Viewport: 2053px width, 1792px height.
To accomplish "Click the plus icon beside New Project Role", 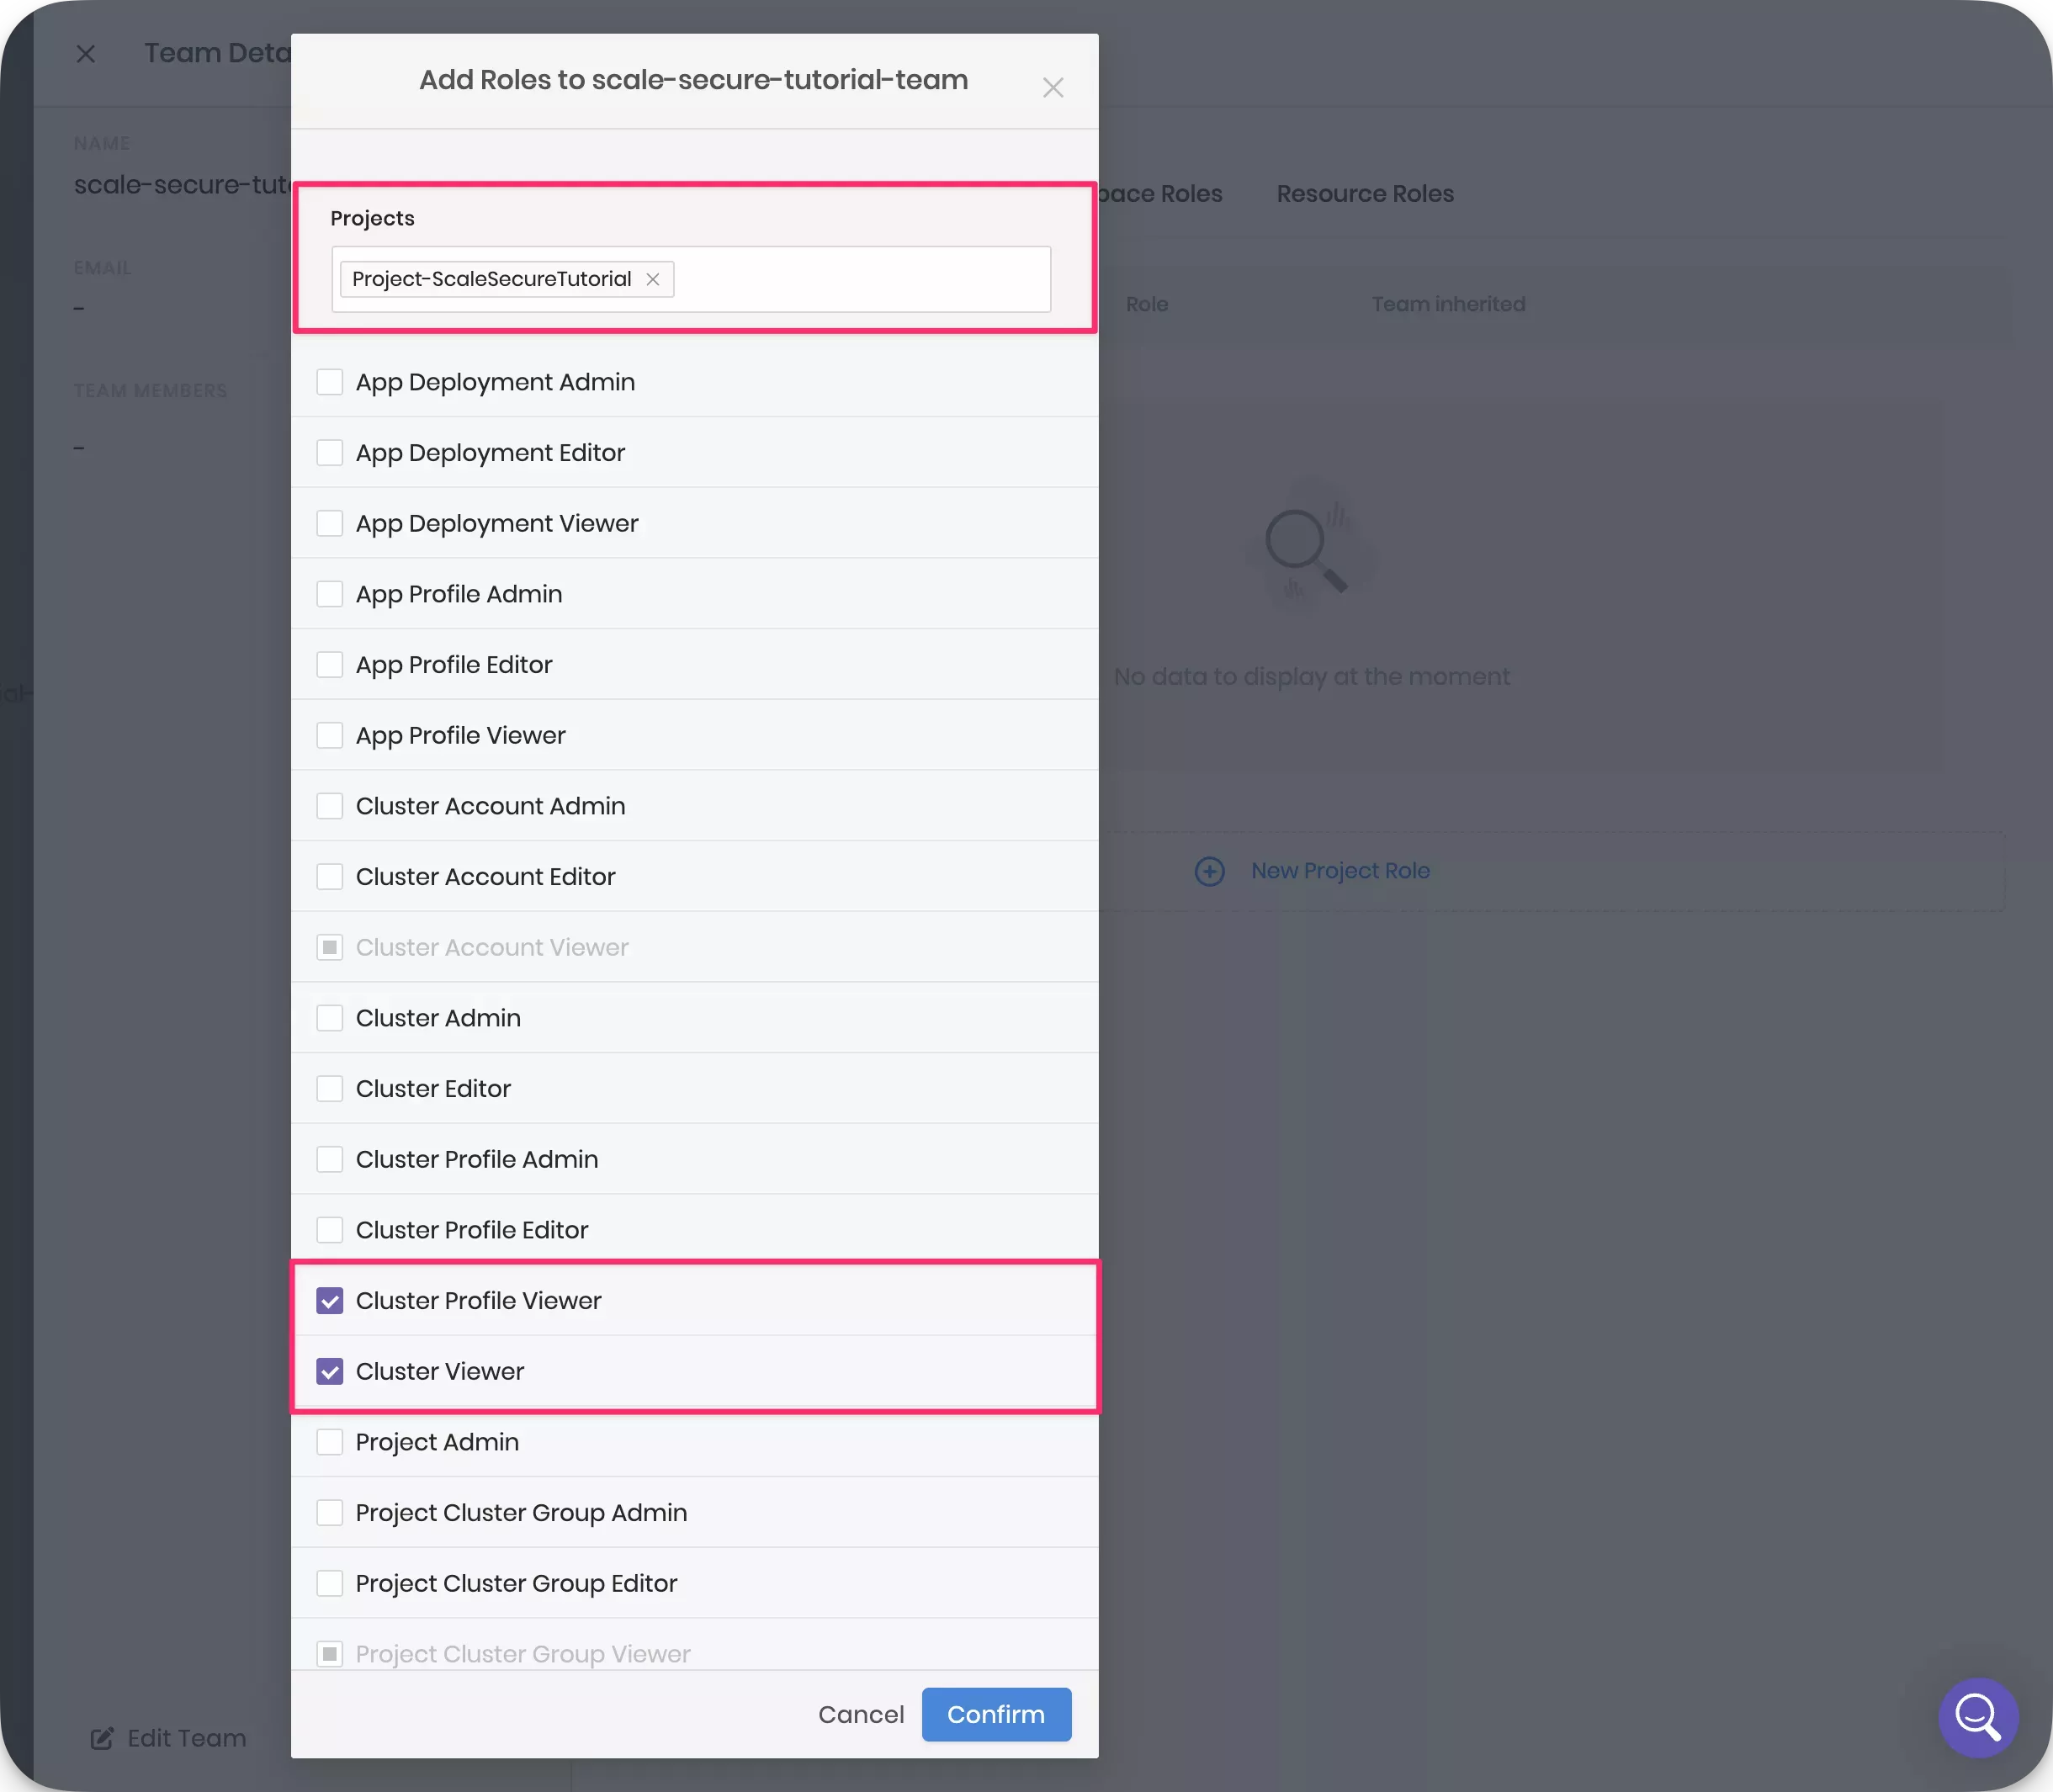I will [x=1209, y=871].
